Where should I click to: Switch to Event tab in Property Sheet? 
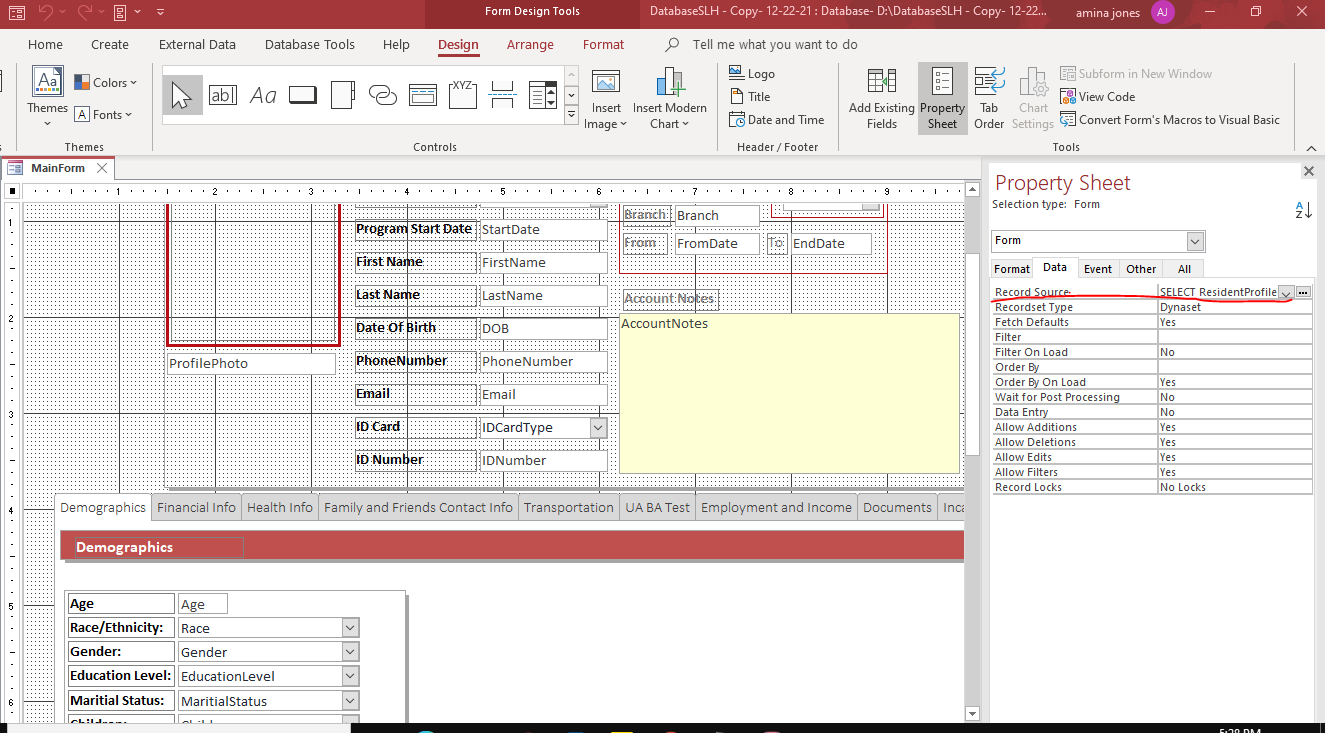(1098, 268)
